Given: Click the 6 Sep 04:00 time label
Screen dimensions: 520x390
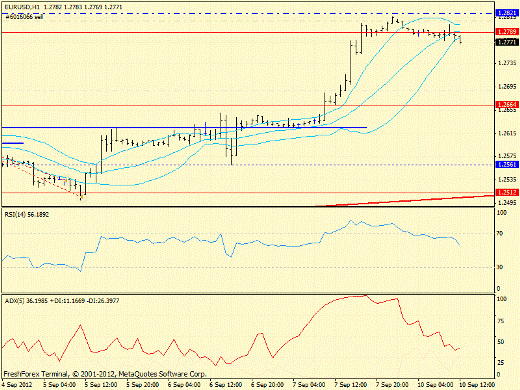Looking at the screenshot, I should (x=184, y=385).
